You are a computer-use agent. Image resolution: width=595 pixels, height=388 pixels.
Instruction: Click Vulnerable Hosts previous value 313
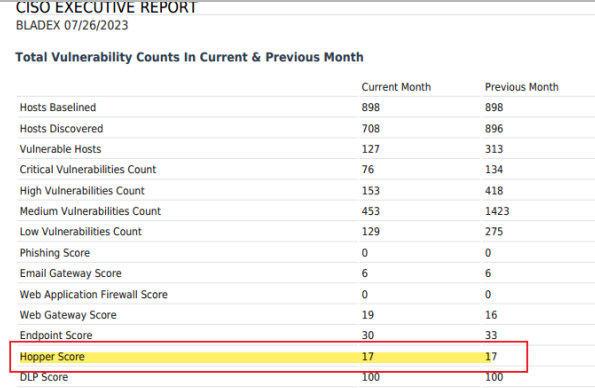[x=494, y=149]
